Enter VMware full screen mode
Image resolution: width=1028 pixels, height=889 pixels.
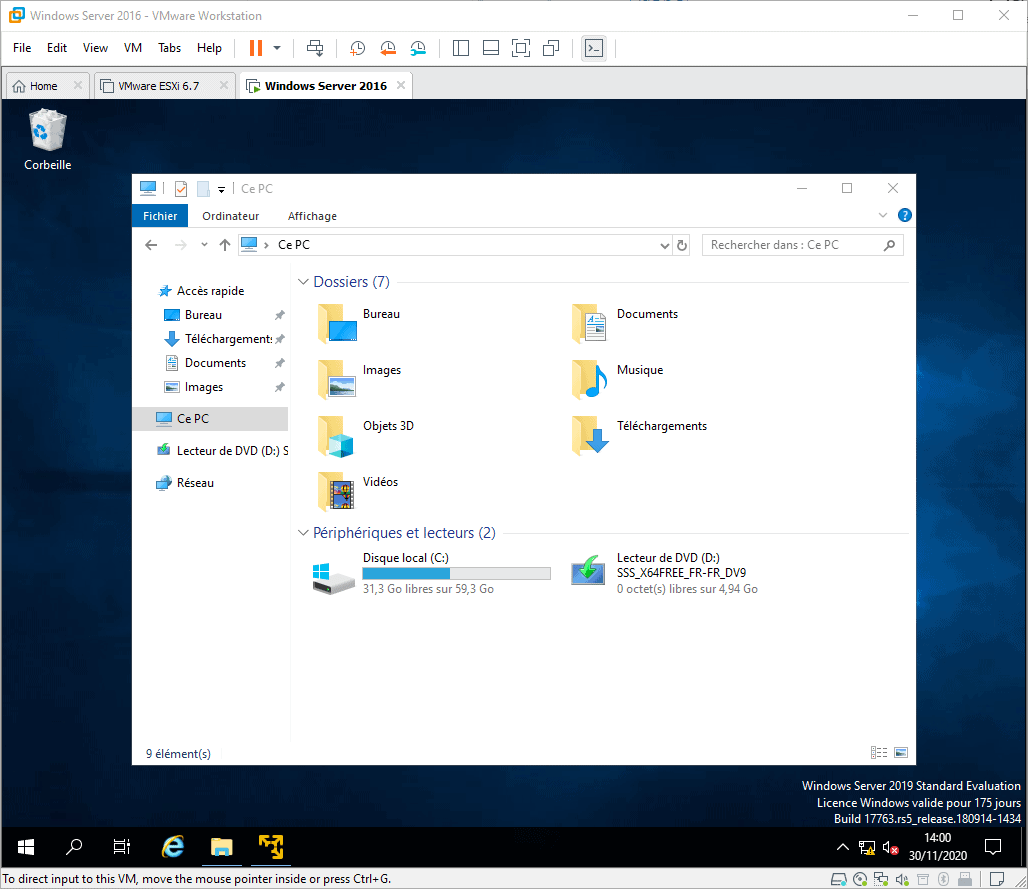tap(521, 48)
